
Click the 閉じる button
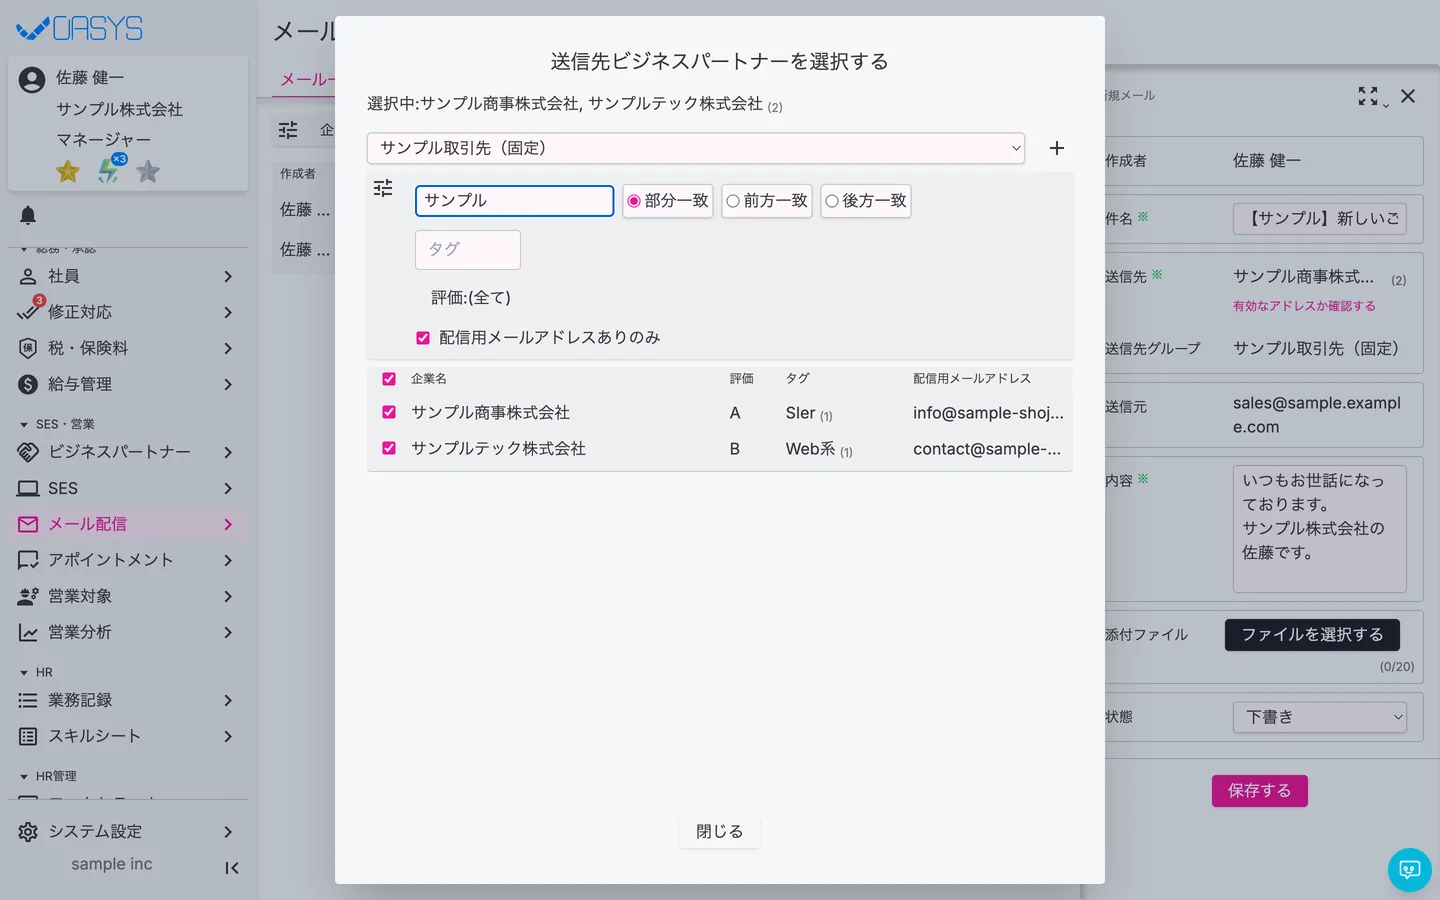[720, 832]
